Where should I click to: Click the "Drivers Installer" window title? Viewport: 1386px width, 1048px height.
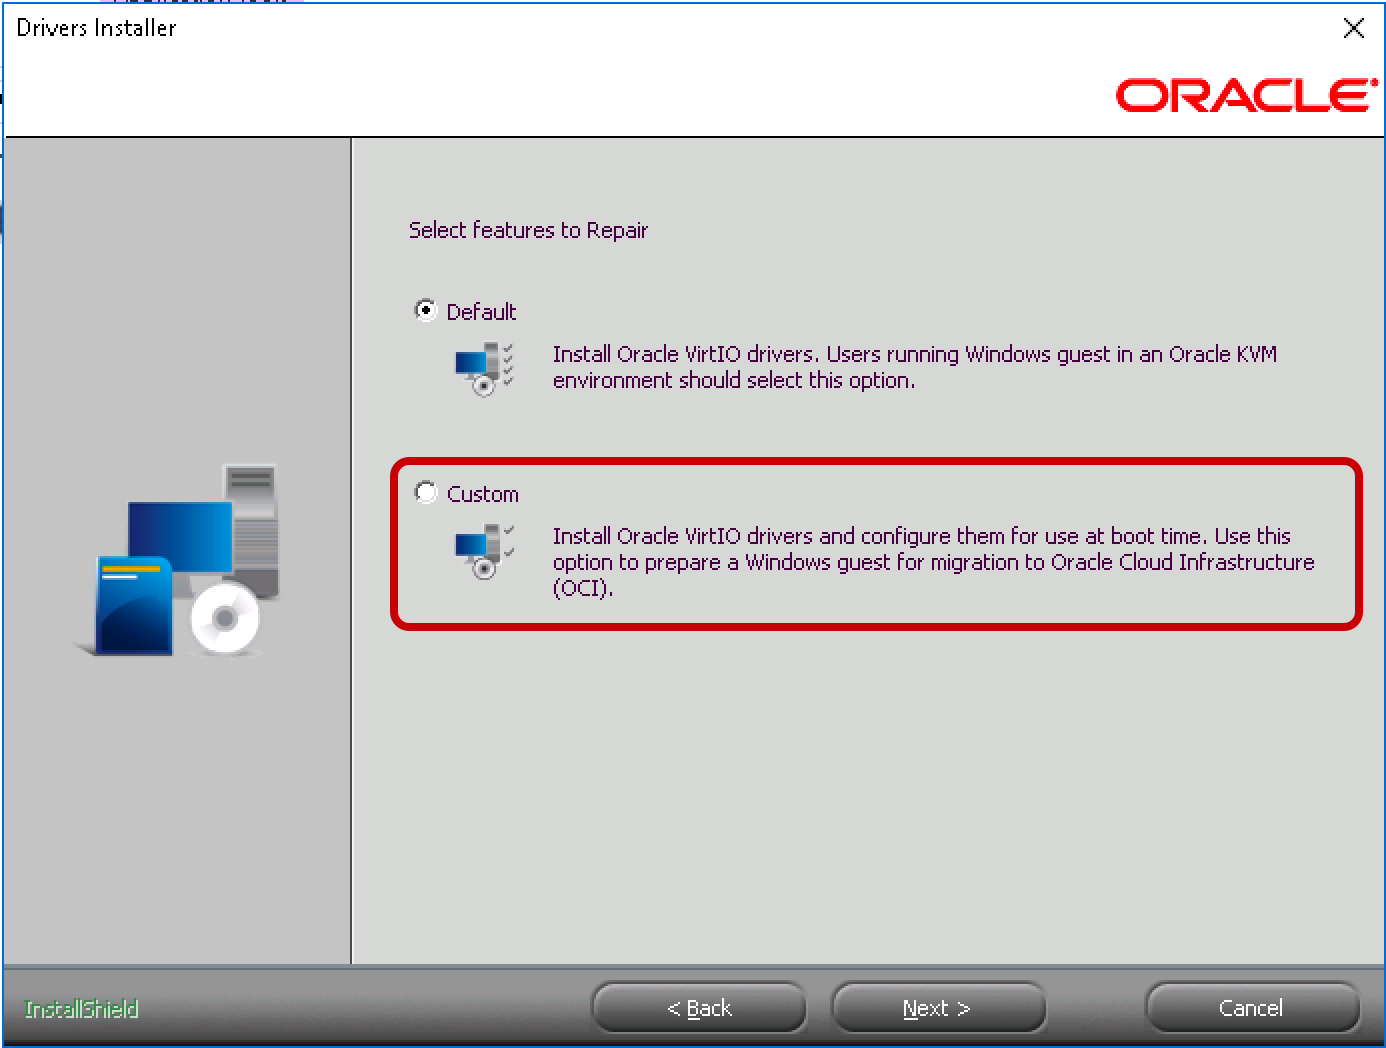[x=96, y=28]
